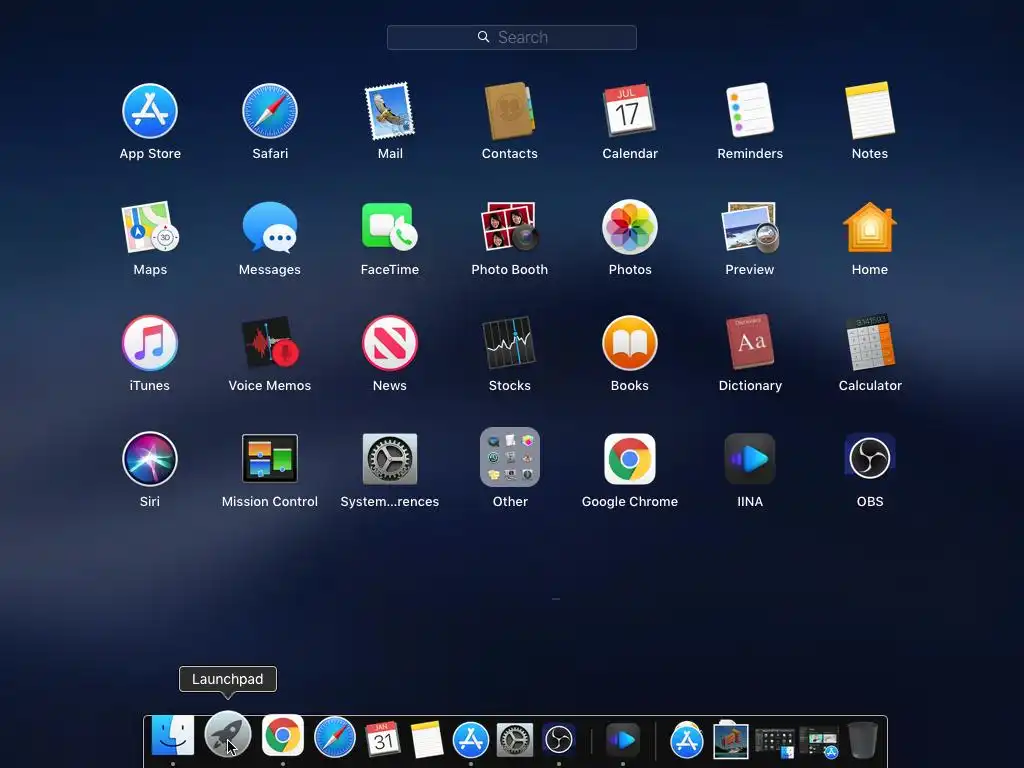Open the Home app
This screenshot has height=768, width=1024.
[x=870, y=227]
